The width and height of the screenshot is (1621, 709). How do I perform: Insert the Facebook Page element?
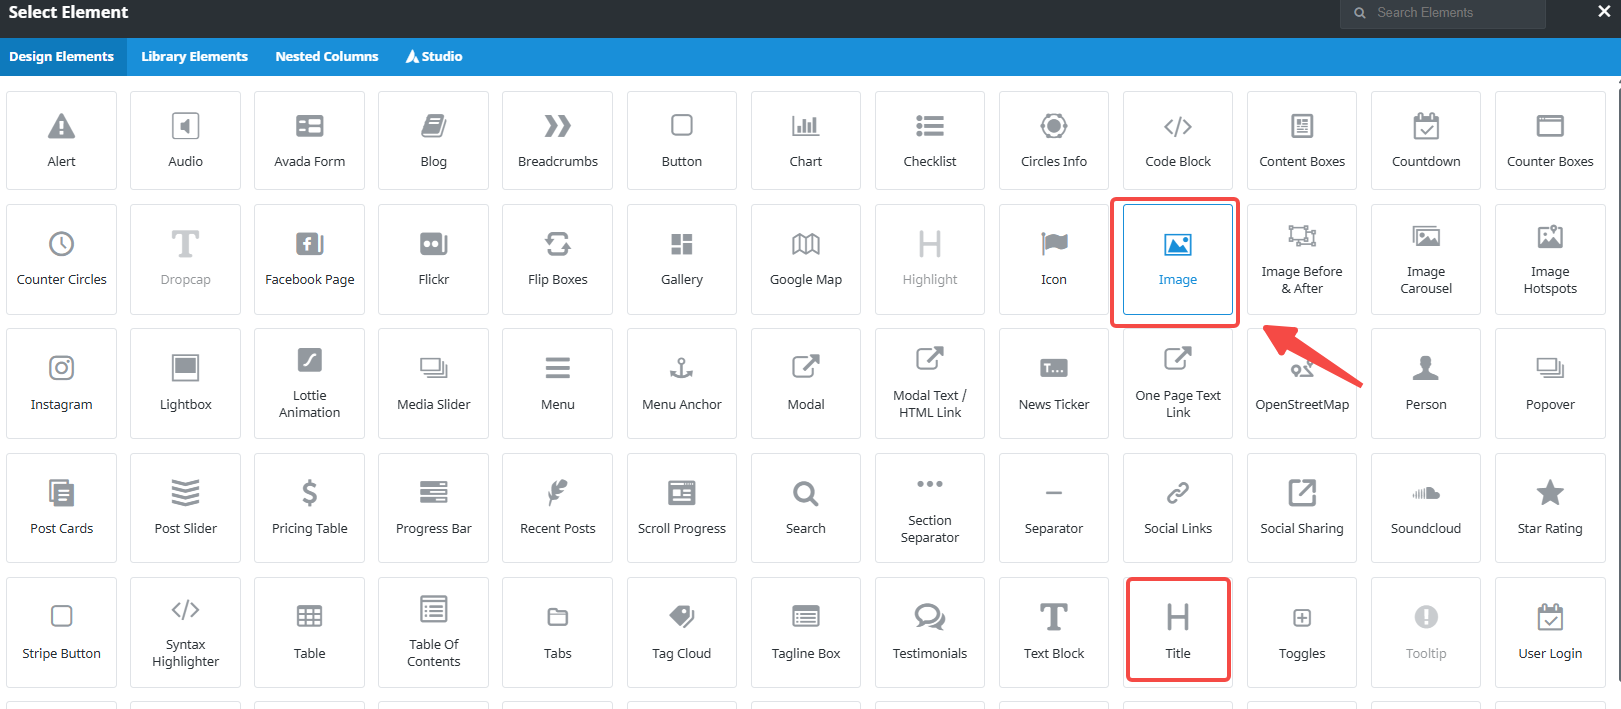(309, 260)
